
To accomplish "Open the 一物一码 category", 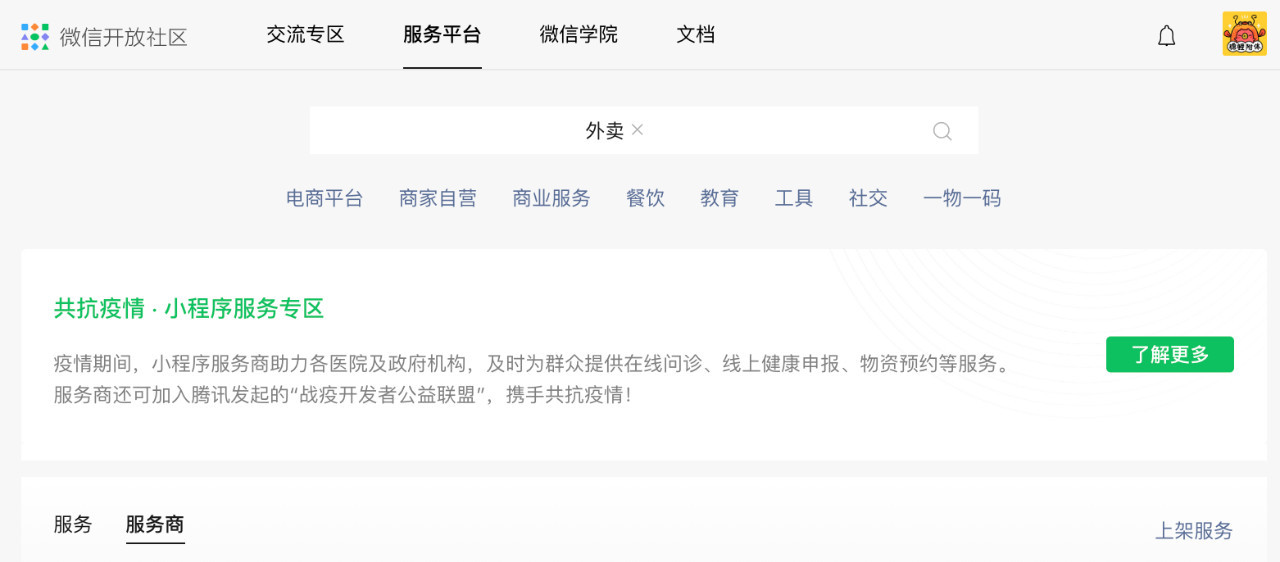I will pos(962,198).
